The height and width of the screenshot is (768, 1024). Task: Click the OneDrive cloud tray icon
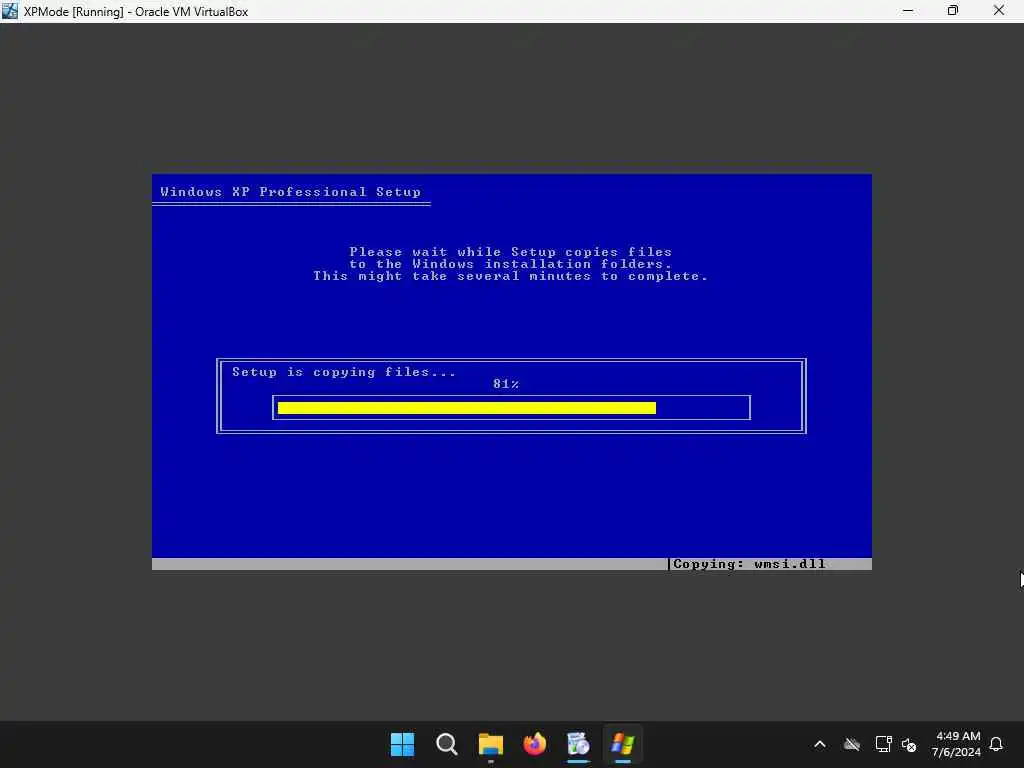coord(852,744)
